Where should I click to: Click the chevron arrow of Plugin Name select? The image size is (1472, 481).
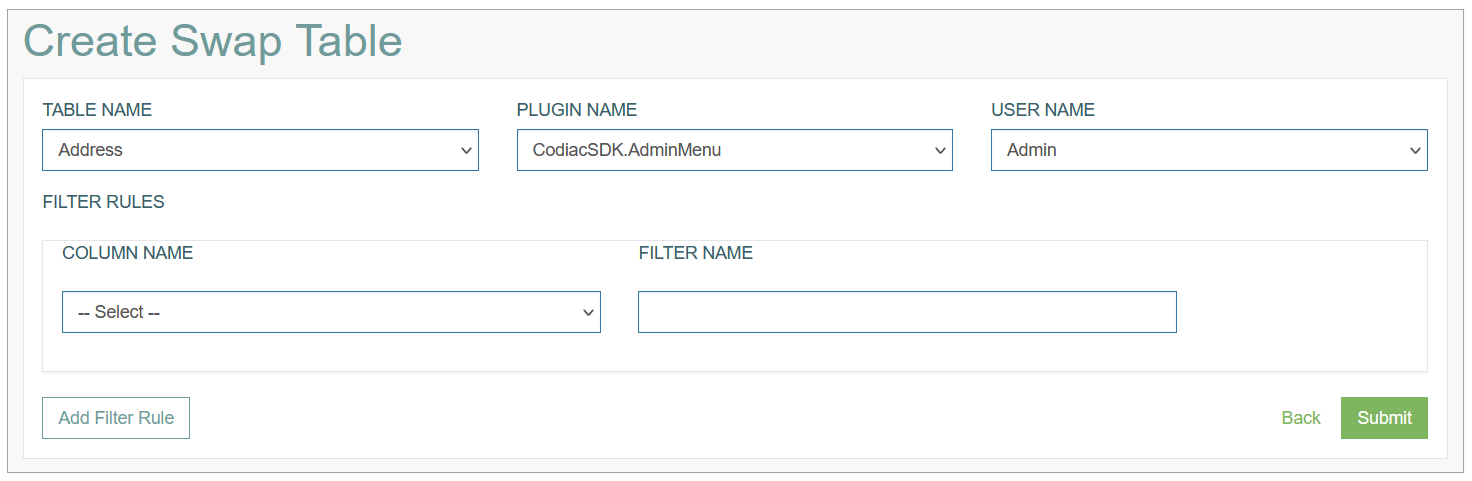[940, 151]
